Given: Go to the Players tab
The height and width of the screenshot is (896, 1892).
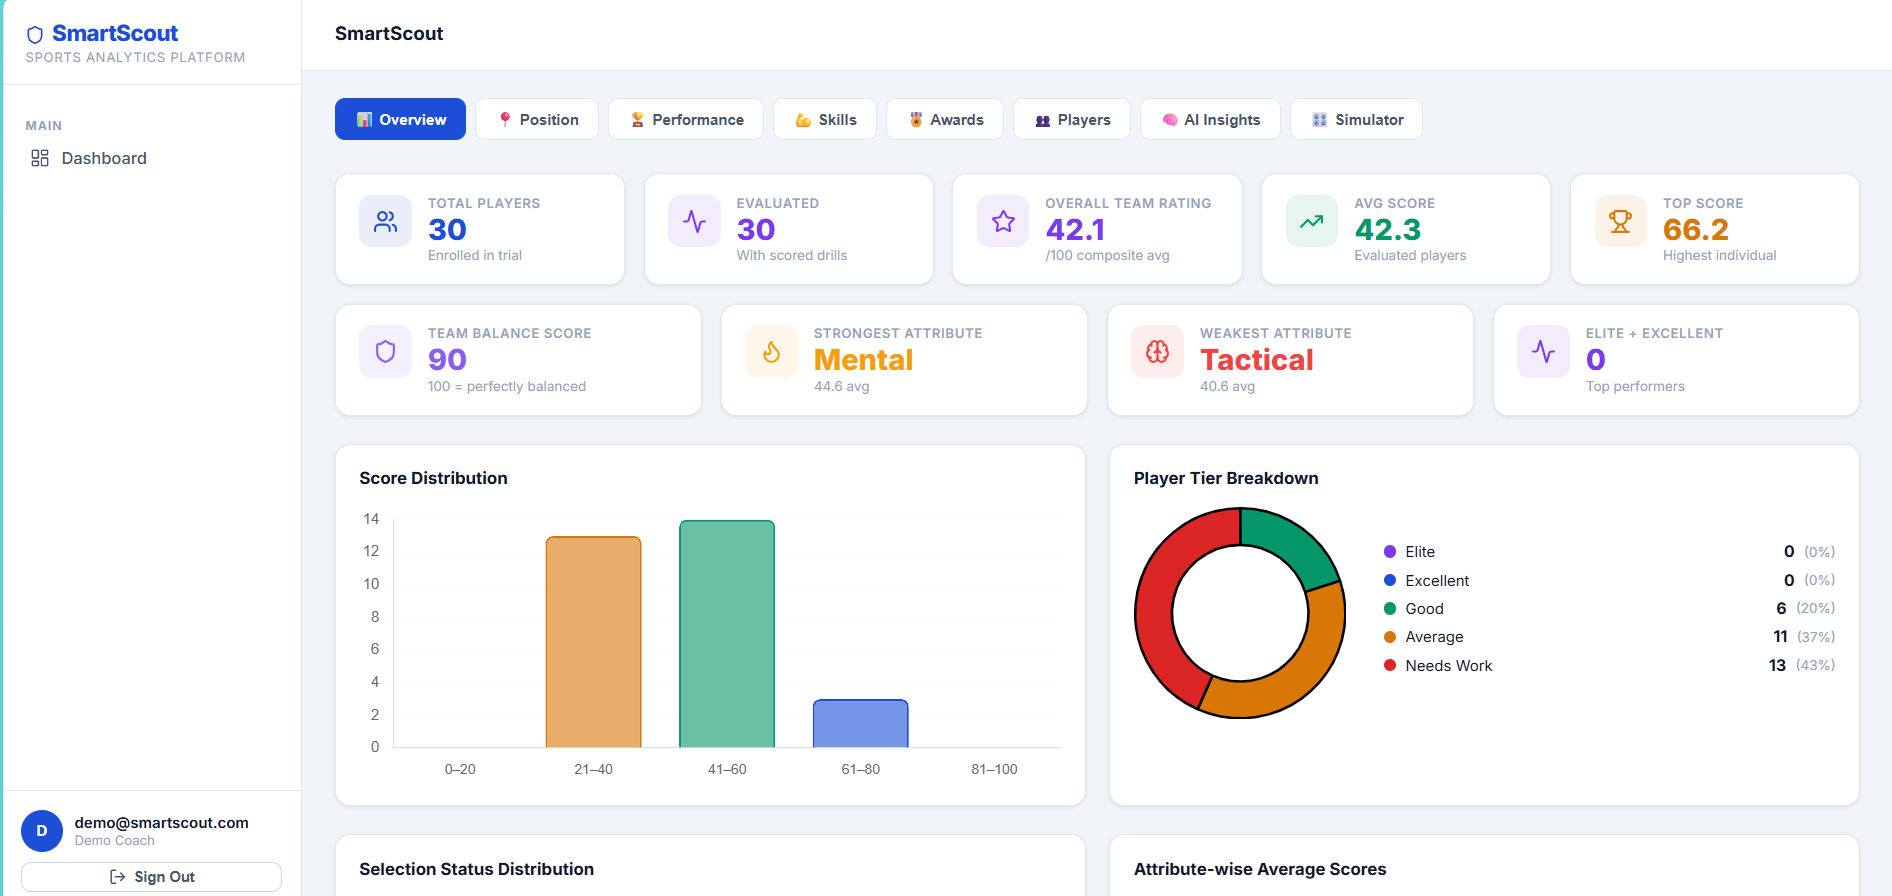Looking at the screenshot, I should tap(1072, 119).
